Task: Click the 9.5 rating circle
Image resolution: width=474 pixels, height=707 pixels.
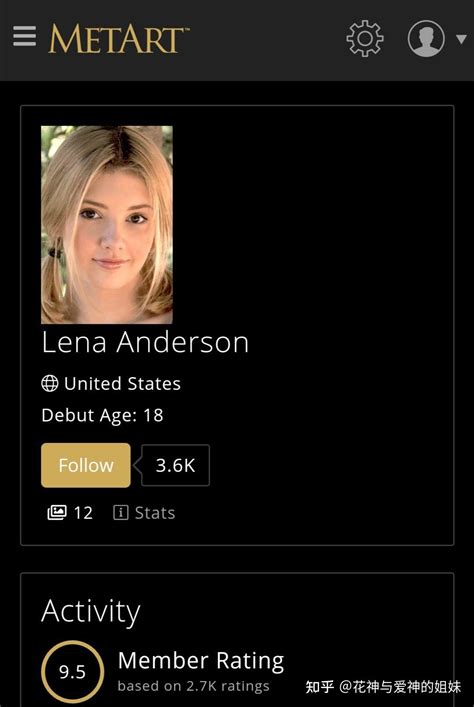Action: (72, 672)
